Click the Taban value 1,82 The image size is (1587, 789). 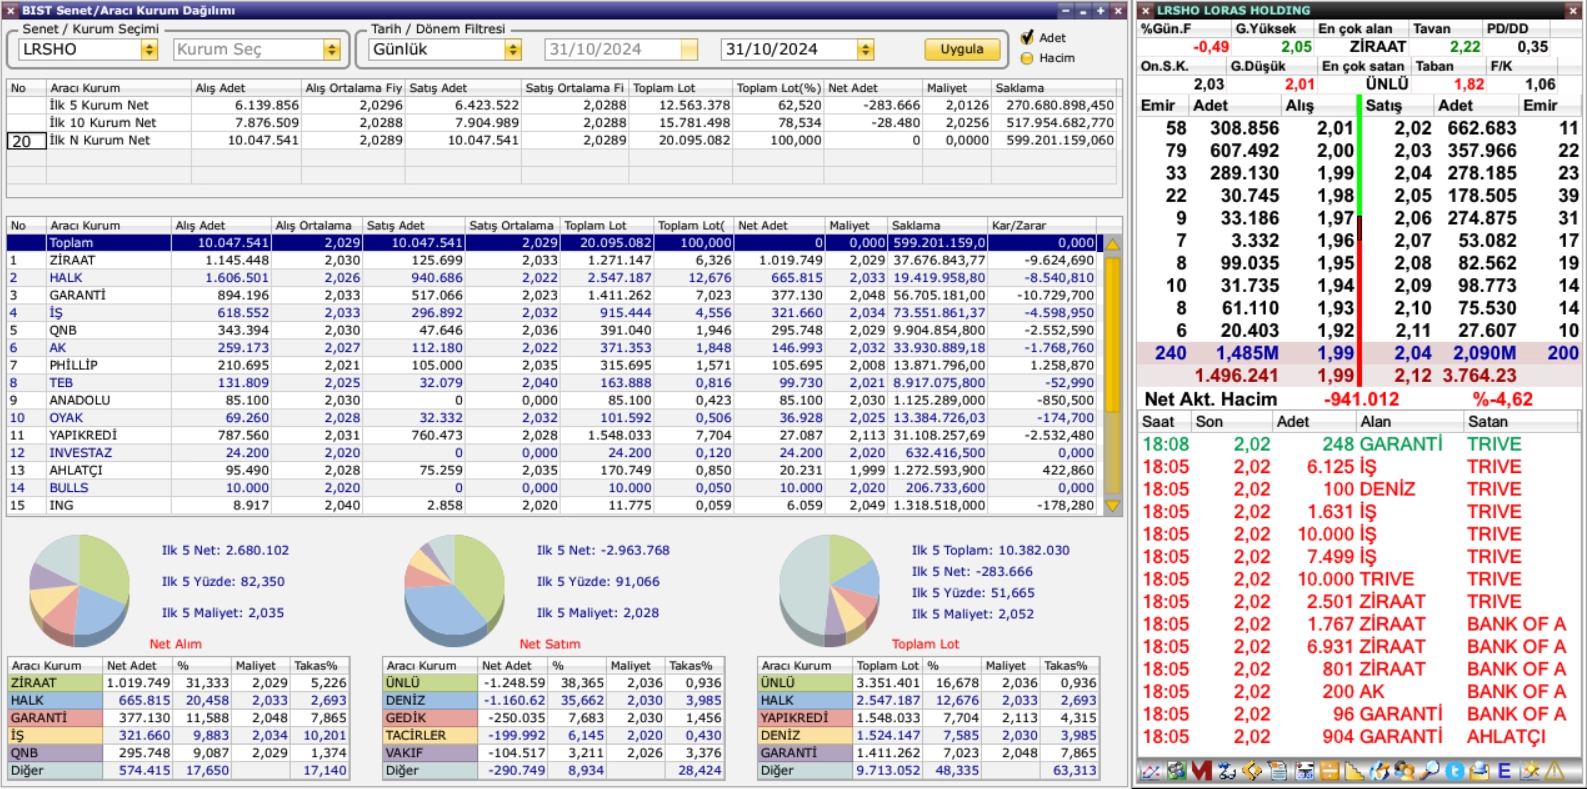(x=1469, y=85)
